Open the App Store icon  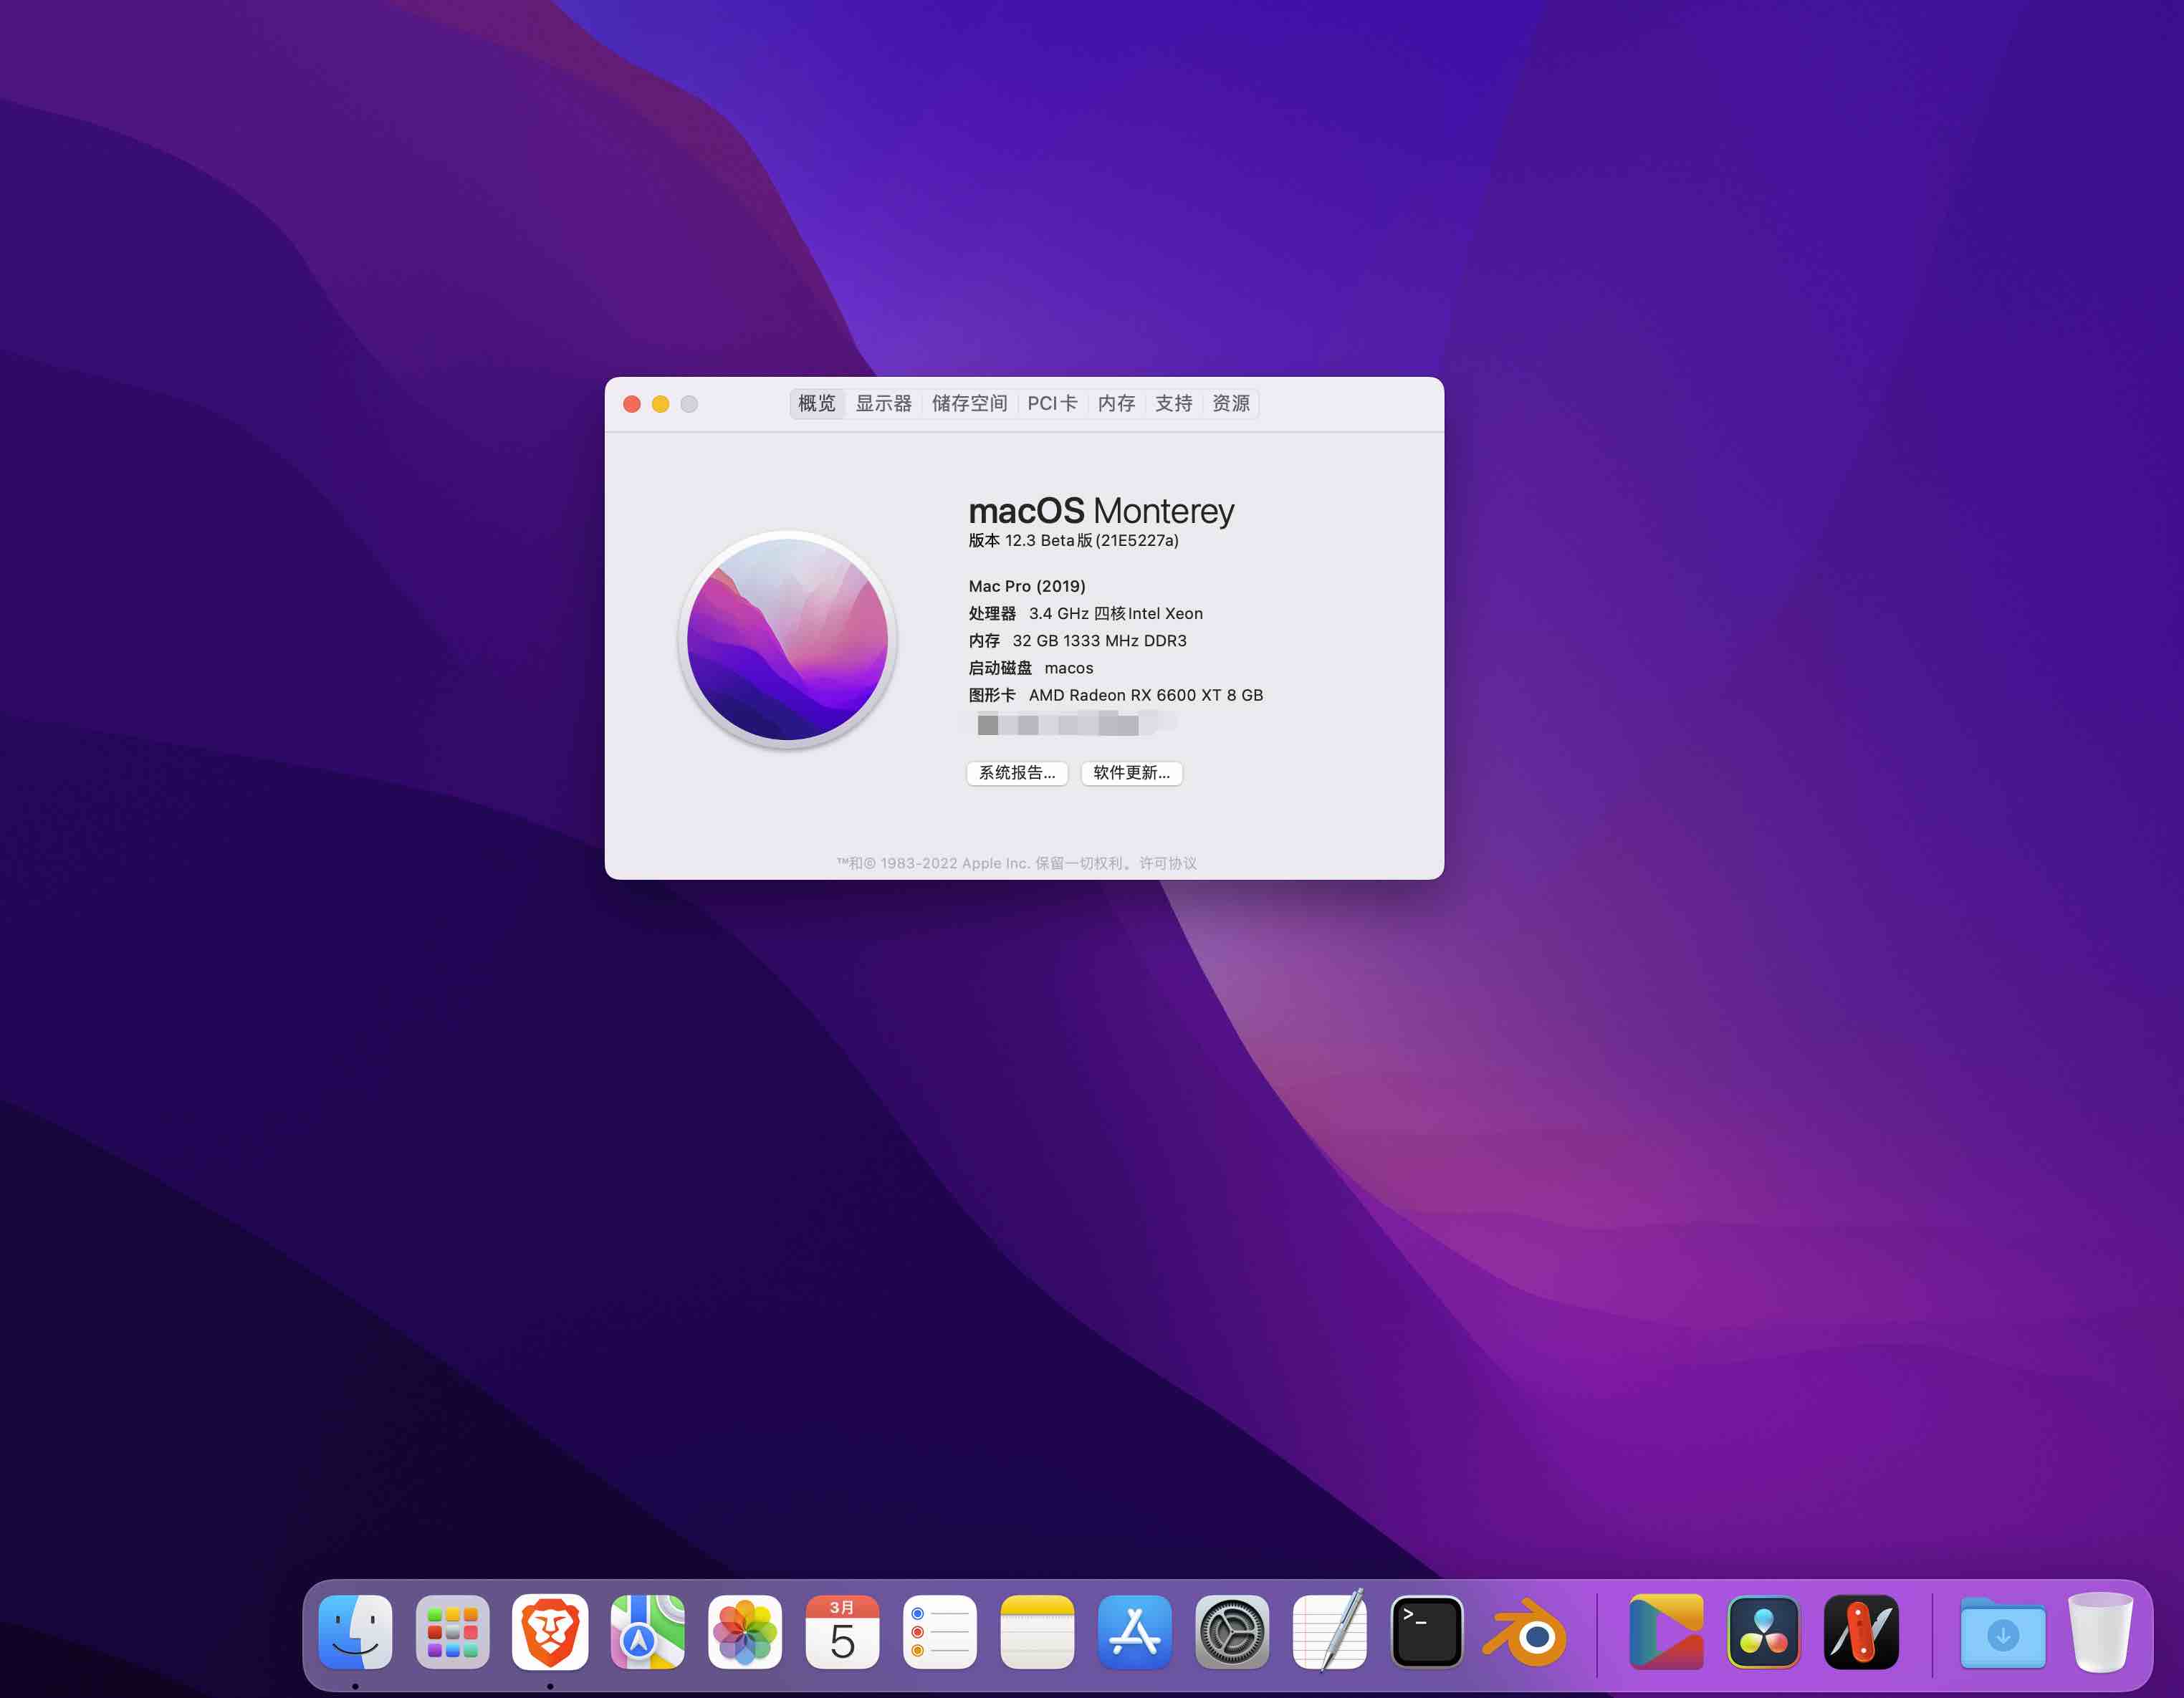coord(1134,1632)
